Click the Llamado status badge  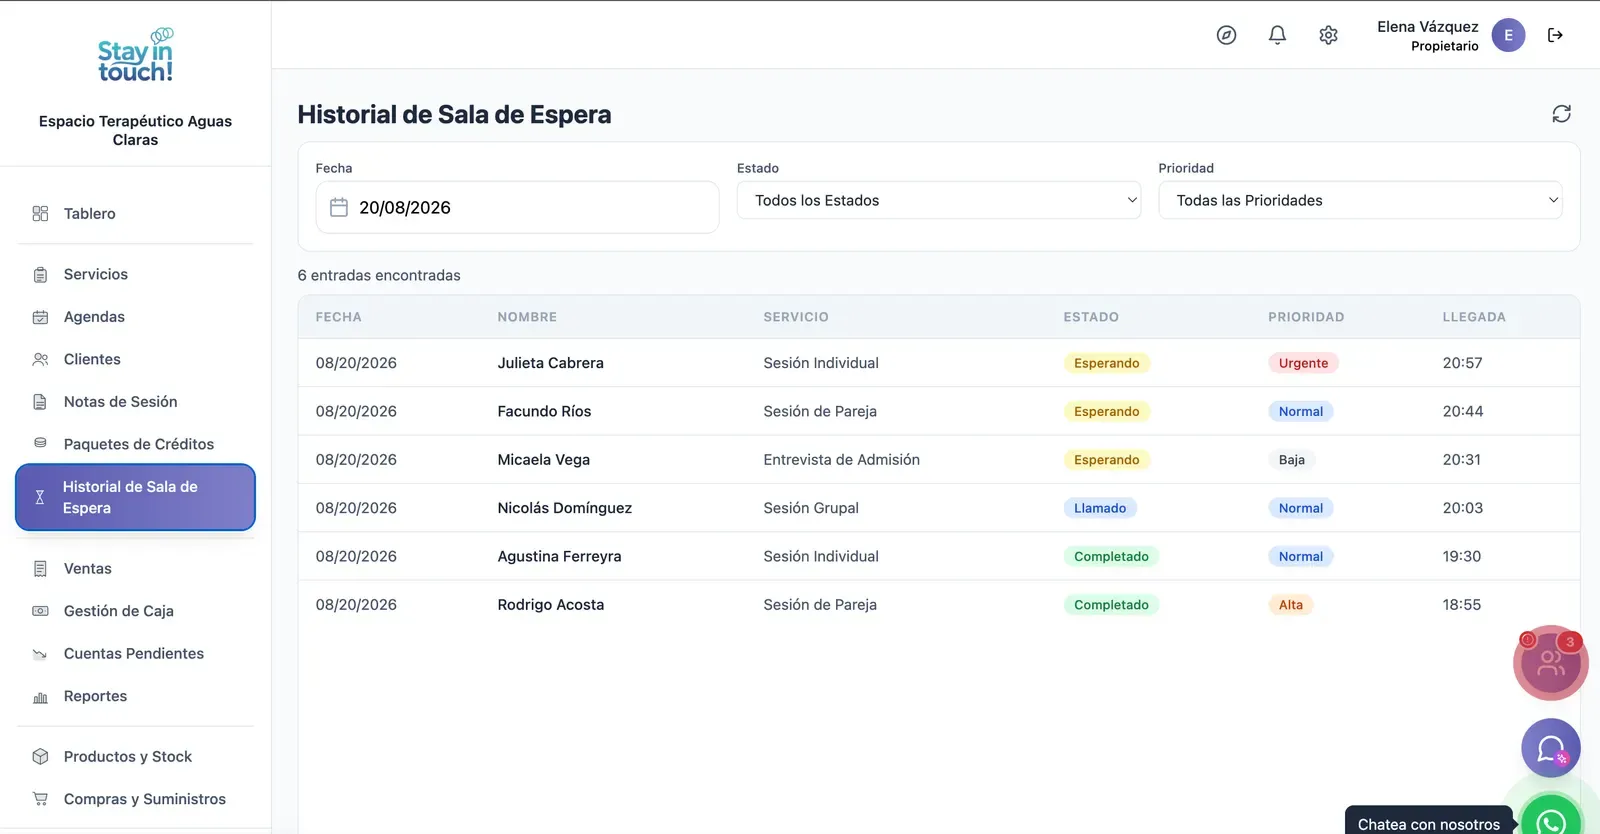coord(1100,508)
